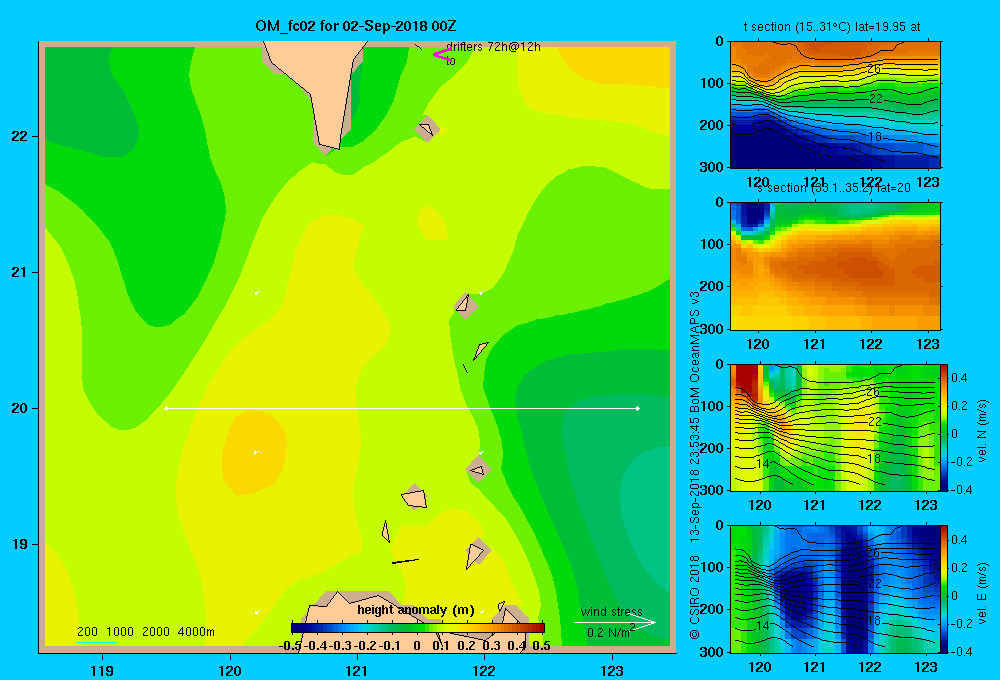This screenshot has width=1000, height=680.
Task: Click the "1000" depth contour legend entry
Action: point(120,632)
